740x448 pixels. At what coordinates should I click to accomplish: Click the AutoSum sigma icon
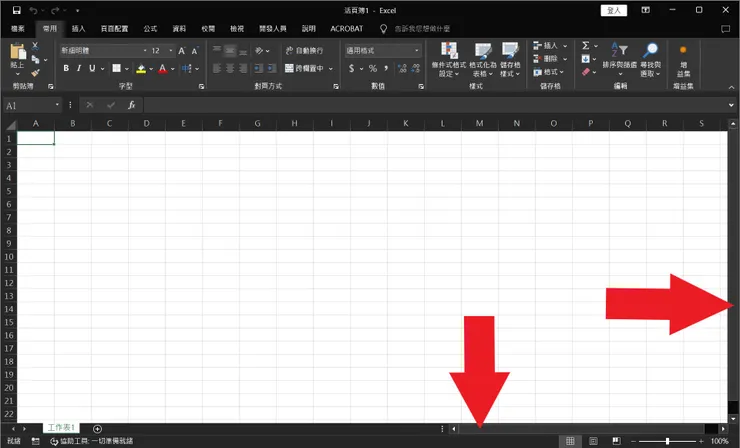(x=585, y=45)
